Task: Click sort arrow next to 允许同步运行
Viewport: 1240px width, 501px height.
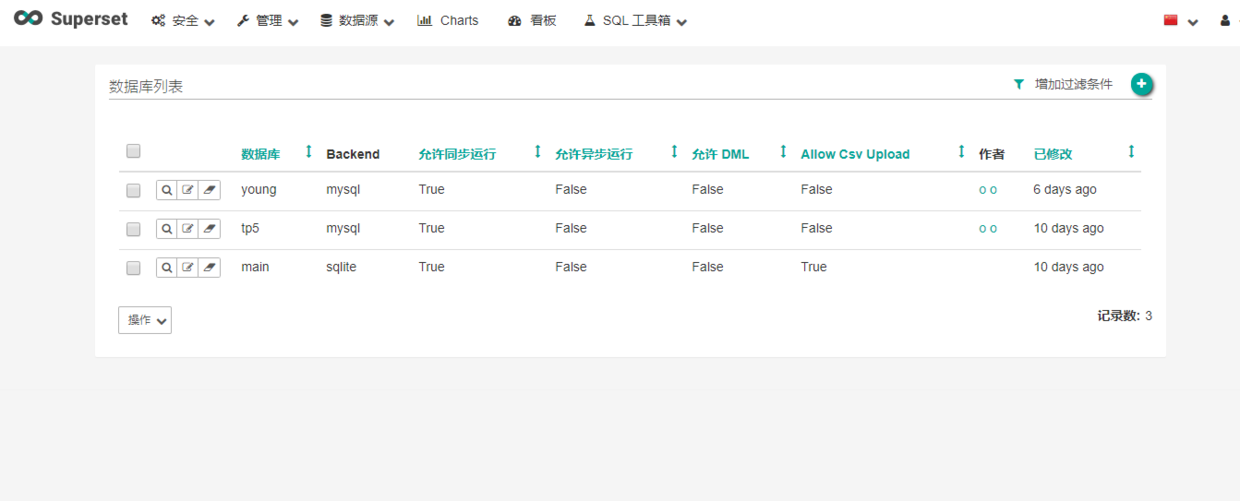Action: click(537, 152)
